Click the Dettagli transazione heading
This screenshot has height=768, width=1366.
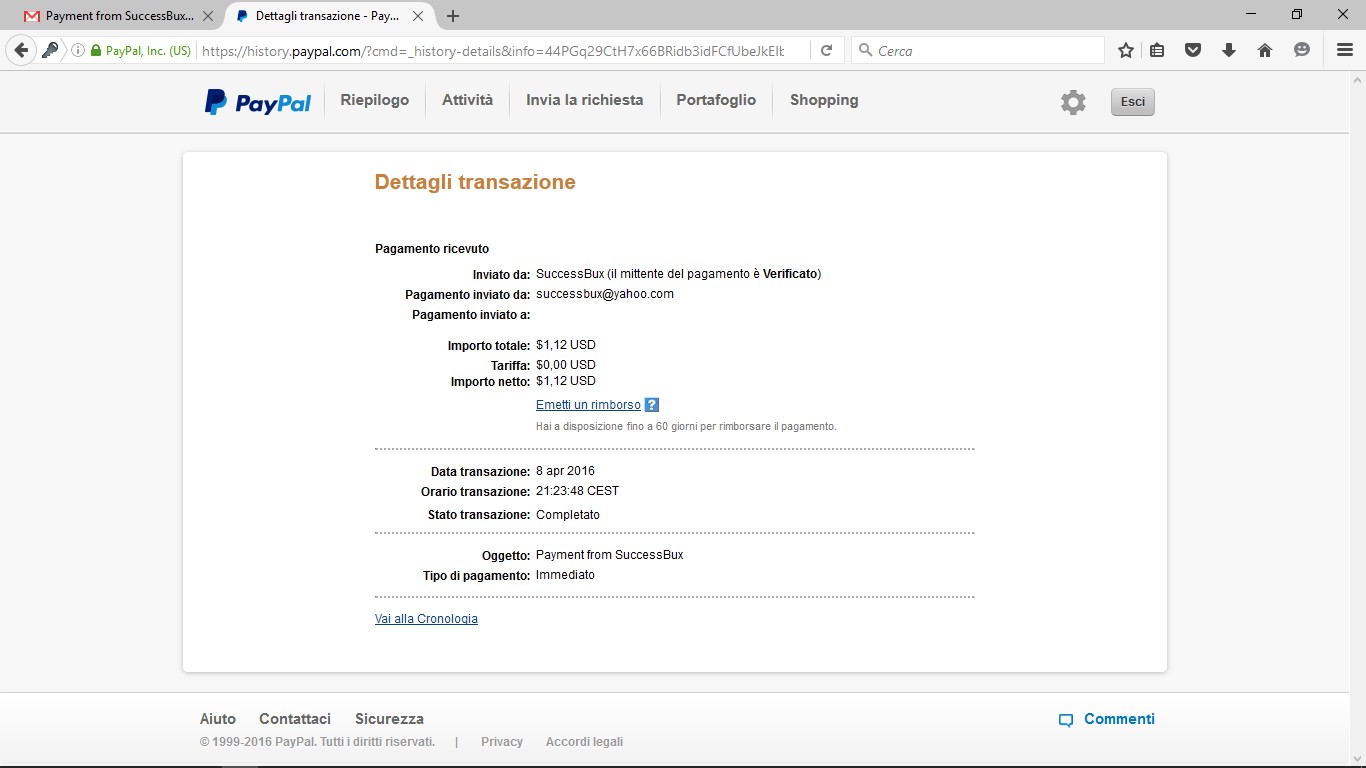(x=475, y=182)
